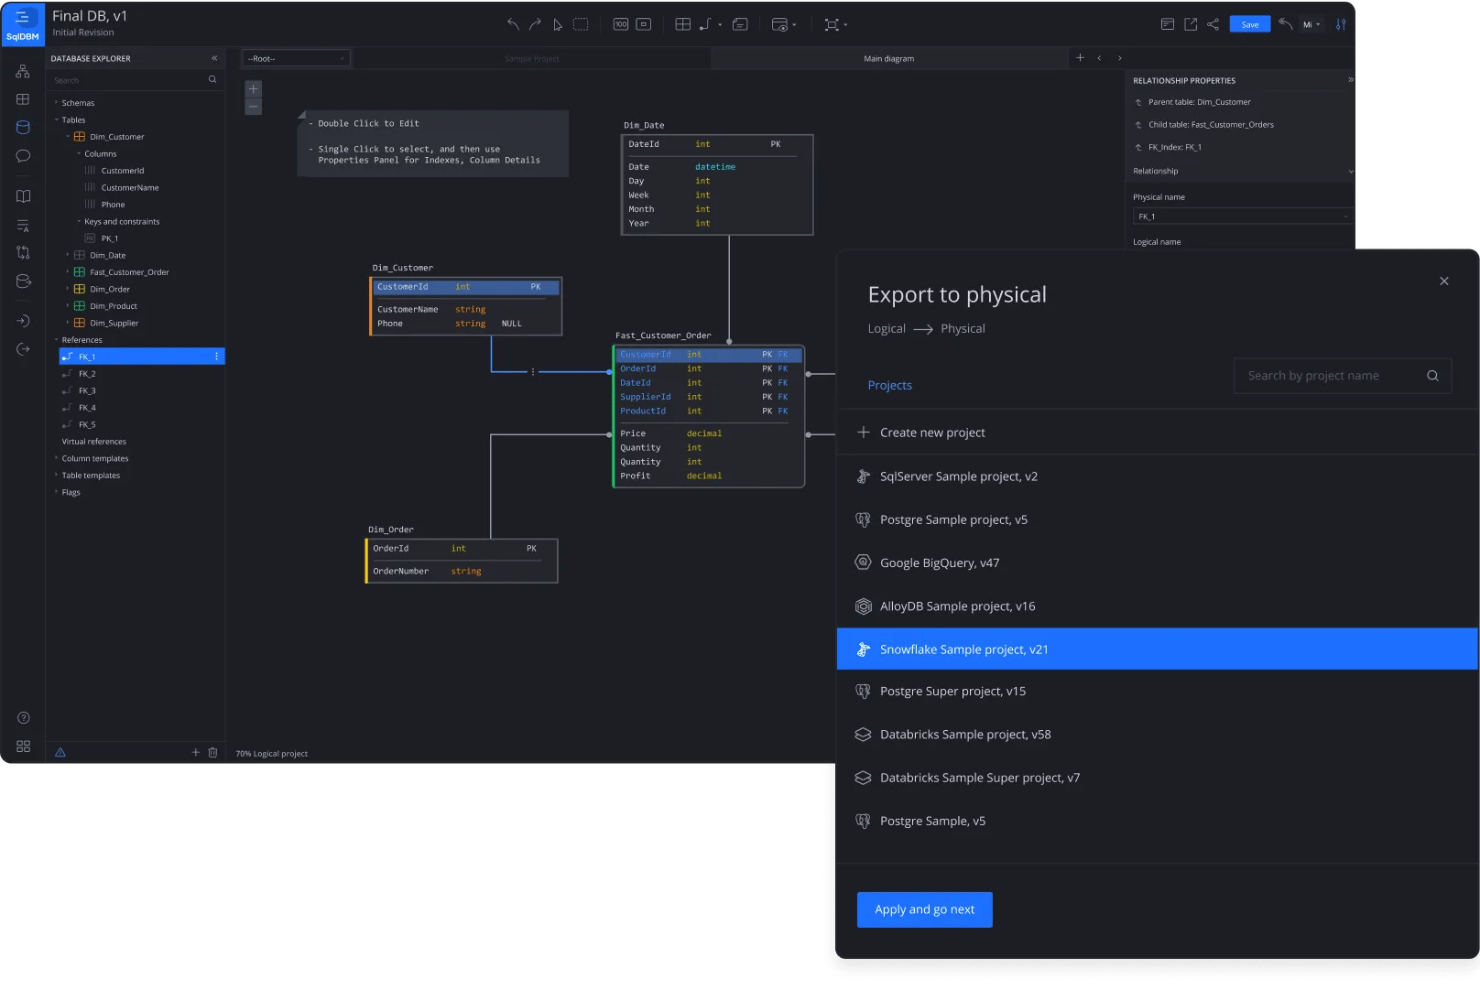
Task: Open the naming conventions sidebar icon
Action: coord(23,226)
